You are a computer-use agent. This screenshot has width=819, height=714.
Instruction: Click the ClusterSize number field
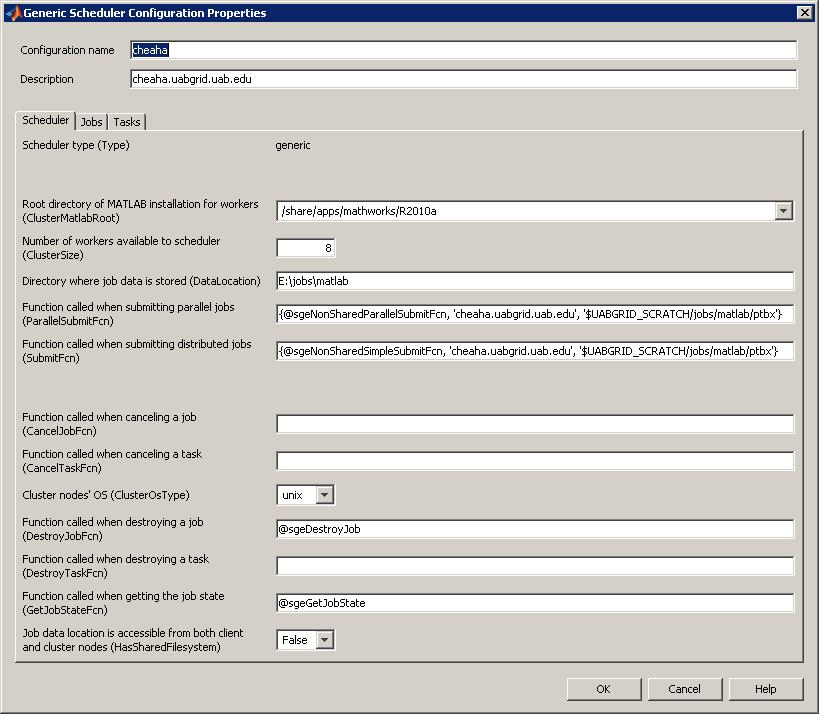306,248
